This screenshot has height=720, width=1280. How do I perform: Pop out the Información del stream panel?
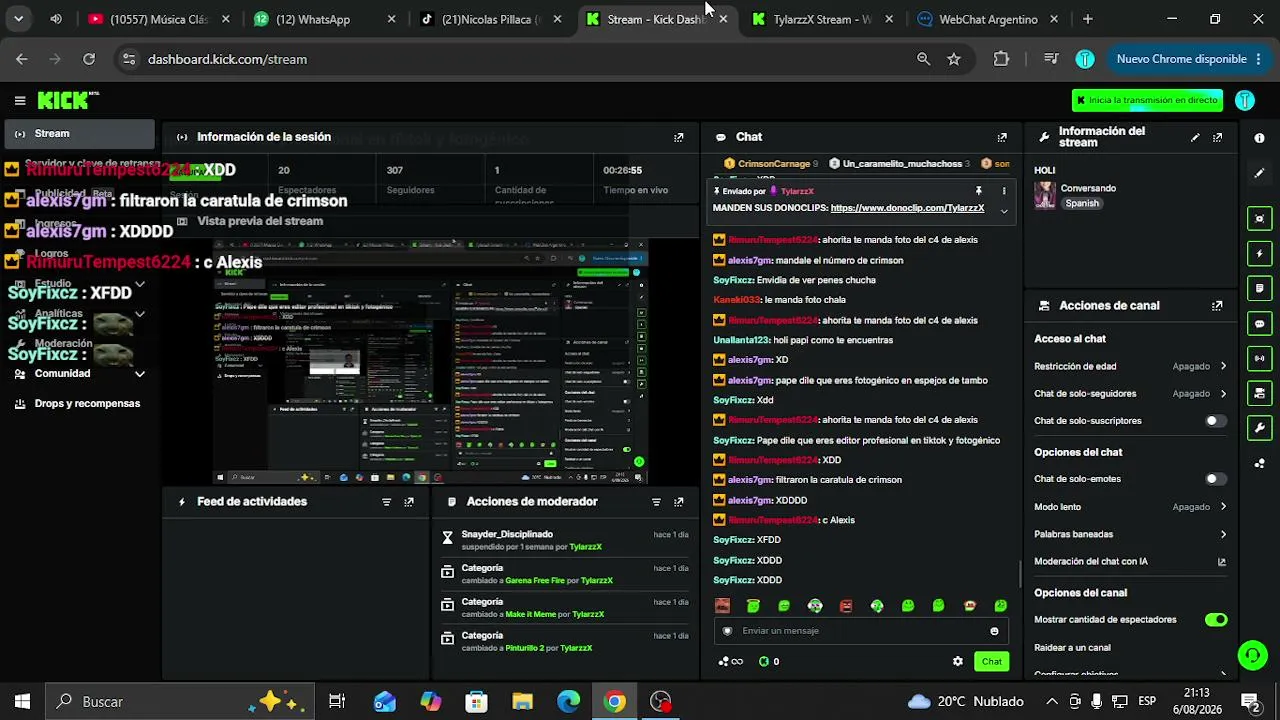pos(1217,137)
